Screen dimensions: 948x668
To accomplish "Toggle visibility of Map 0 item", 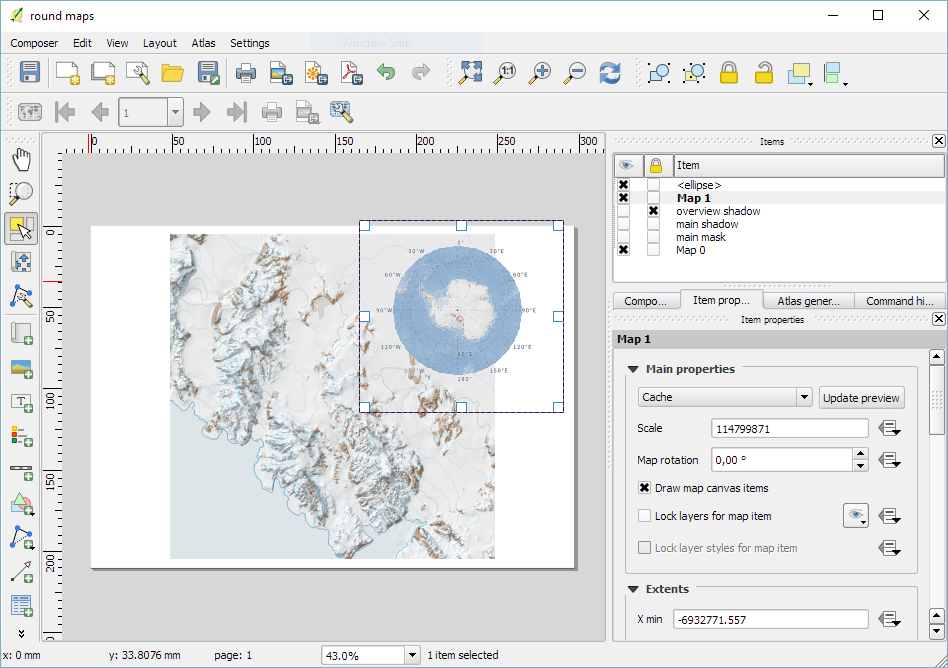I will click(624, 250).
